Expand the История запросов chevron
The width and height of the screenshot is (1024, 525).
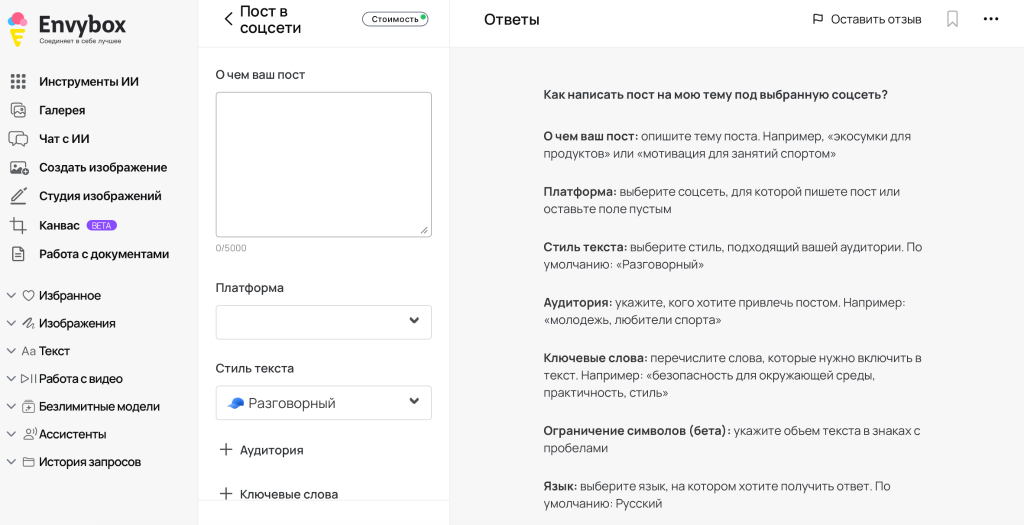point(11,462)
